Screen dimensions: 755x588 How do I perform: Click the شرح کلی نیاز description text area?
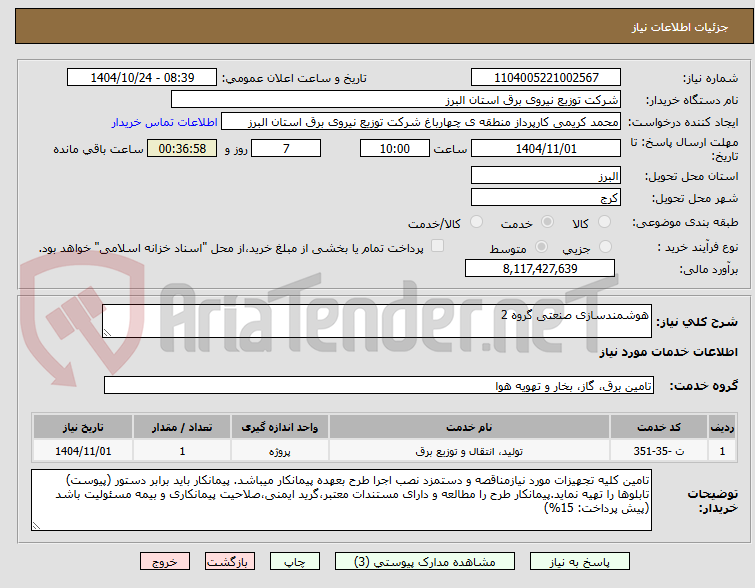pyautogui.click(x=377, y=321)
